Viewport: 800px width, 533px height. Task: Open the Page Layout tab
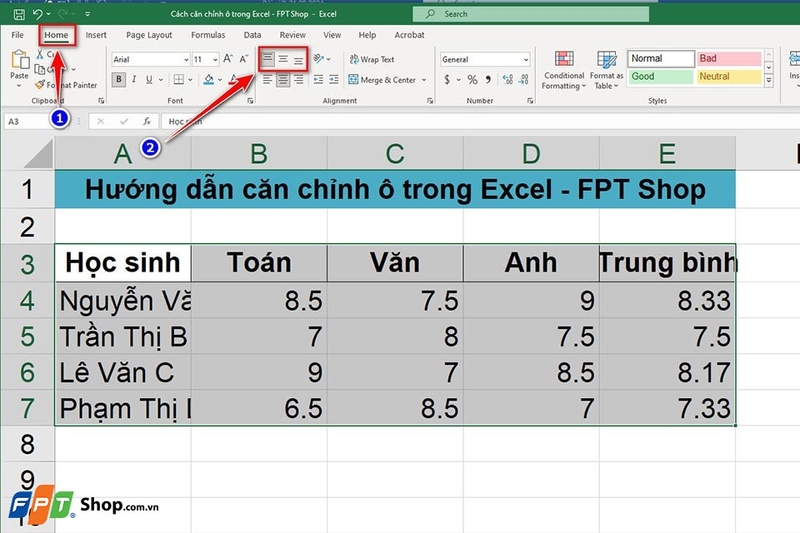tap(149, 35)
